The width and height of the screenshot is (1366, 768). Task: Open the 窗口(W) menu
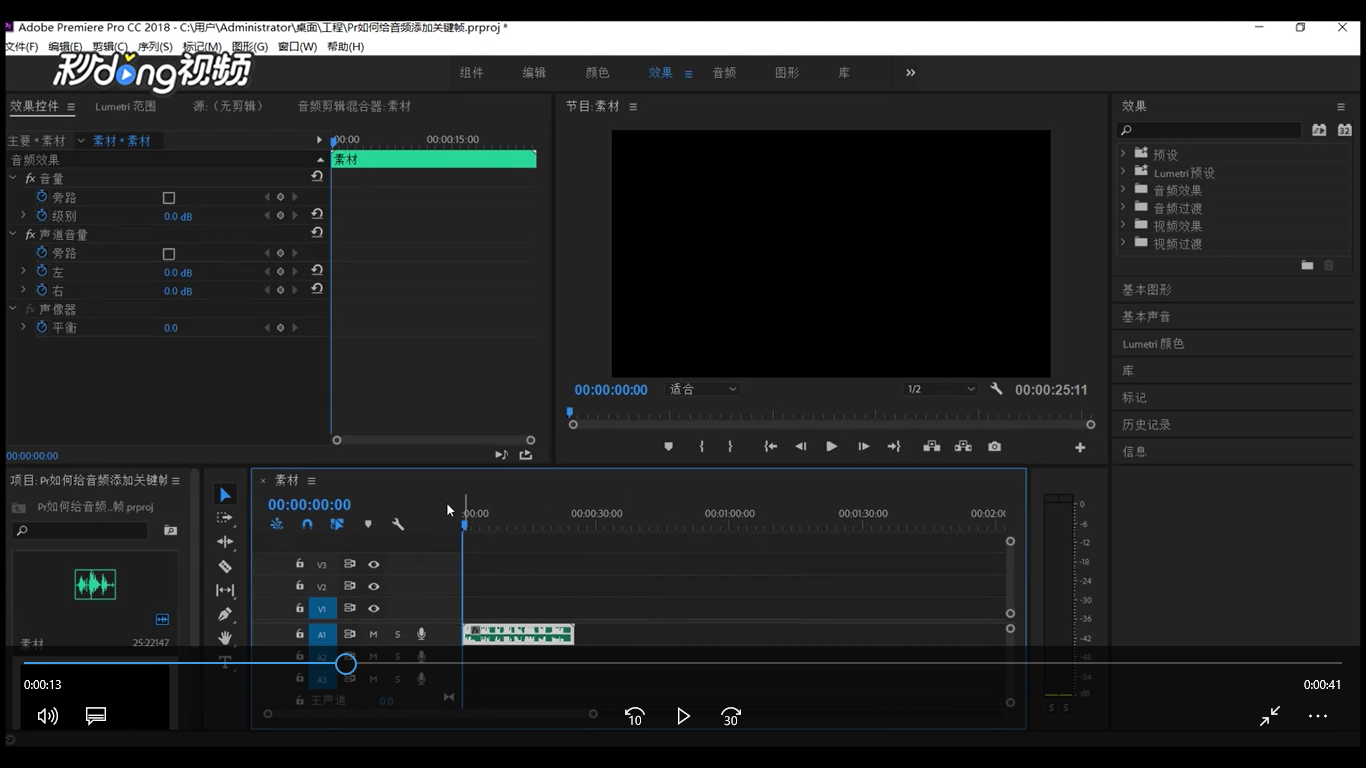(x=297, y=47)
